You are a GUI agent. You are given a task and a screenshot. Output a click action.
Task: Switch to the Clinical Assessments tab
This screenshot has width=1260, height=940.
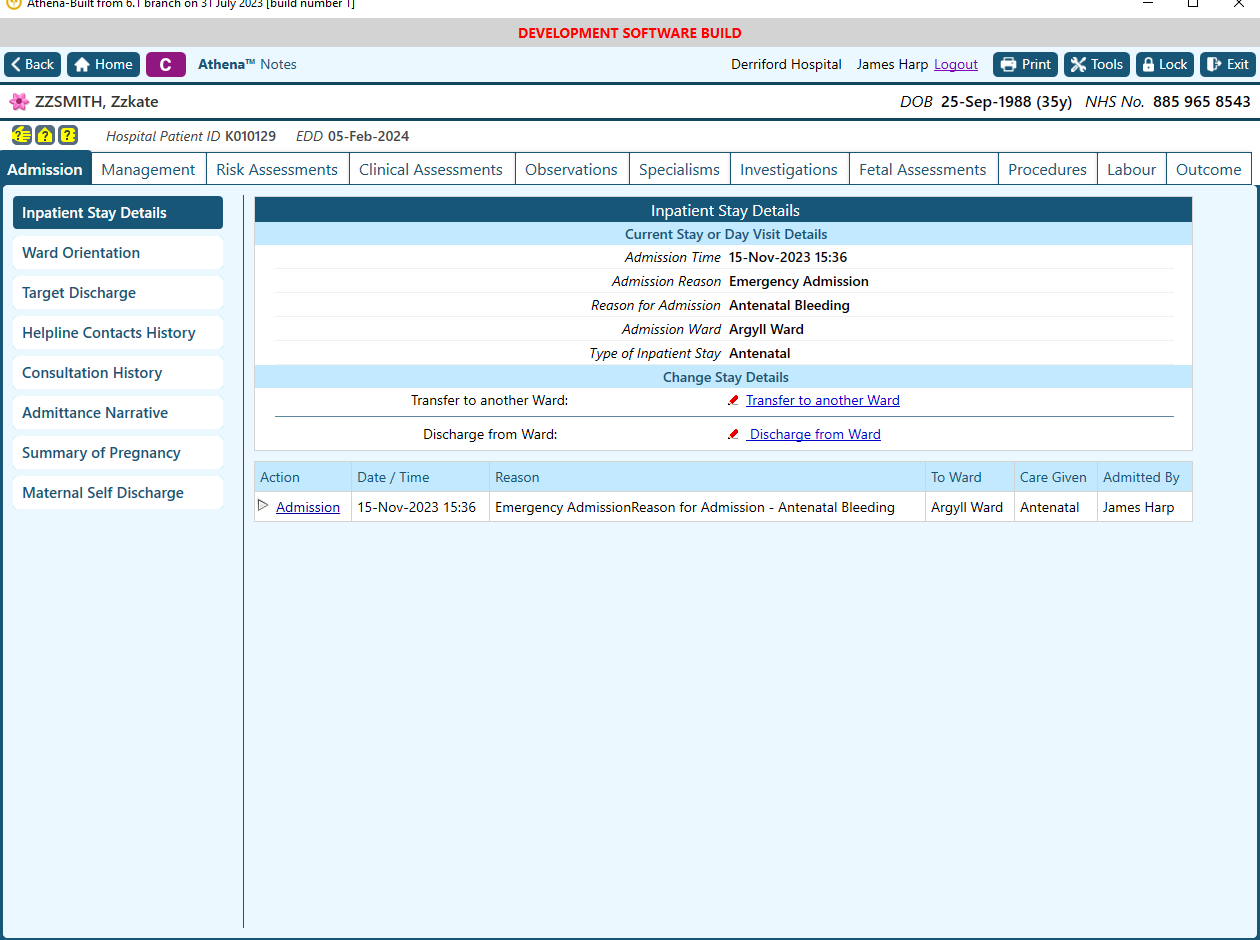tap(431, 169)
